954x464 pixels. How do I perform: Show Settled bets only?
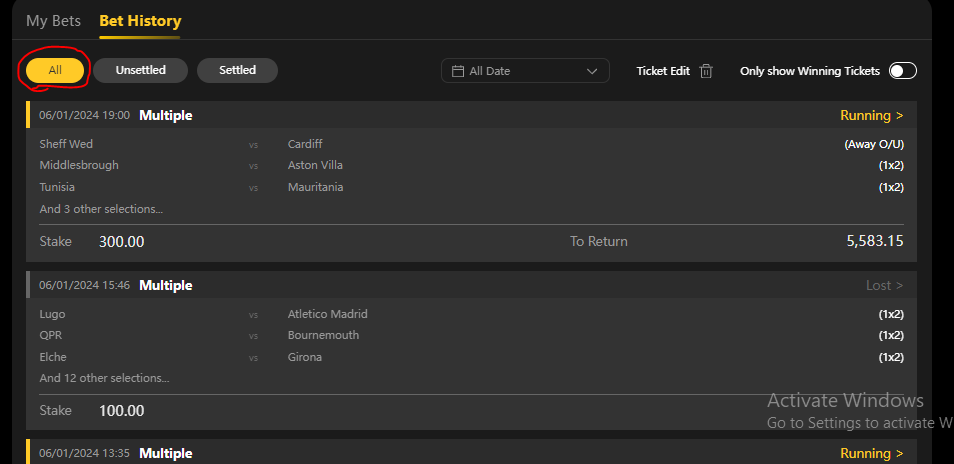click(x=237, y=70)
